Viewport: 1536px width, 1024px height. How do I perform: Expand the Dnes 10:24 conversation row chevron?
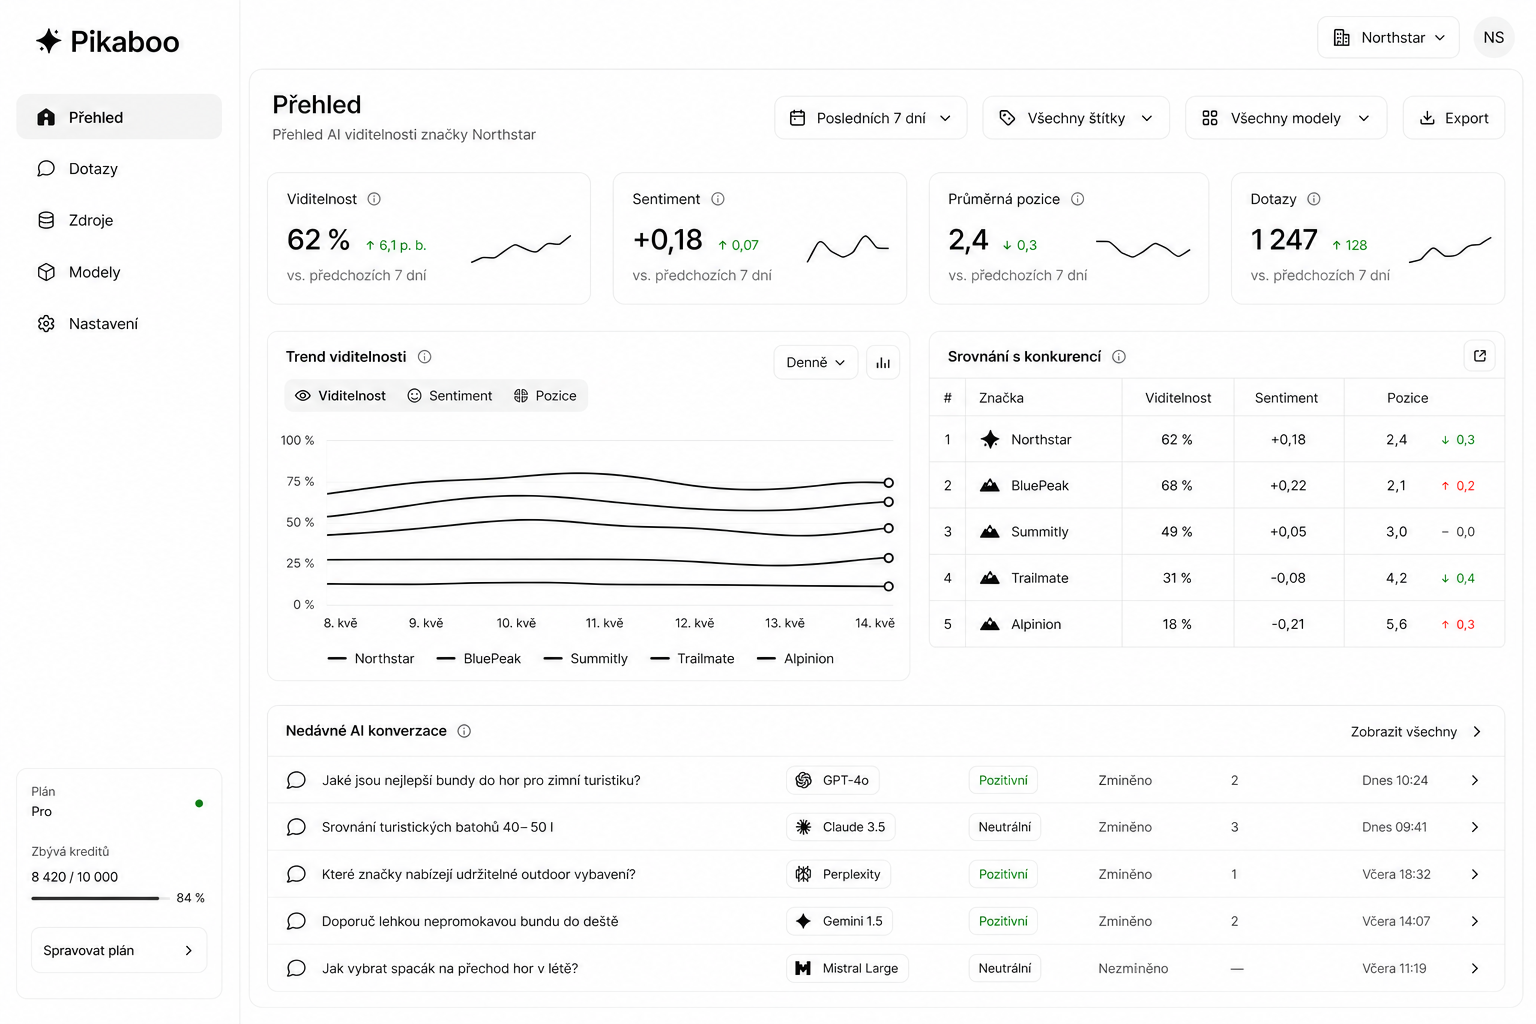tap(1475, 780)
